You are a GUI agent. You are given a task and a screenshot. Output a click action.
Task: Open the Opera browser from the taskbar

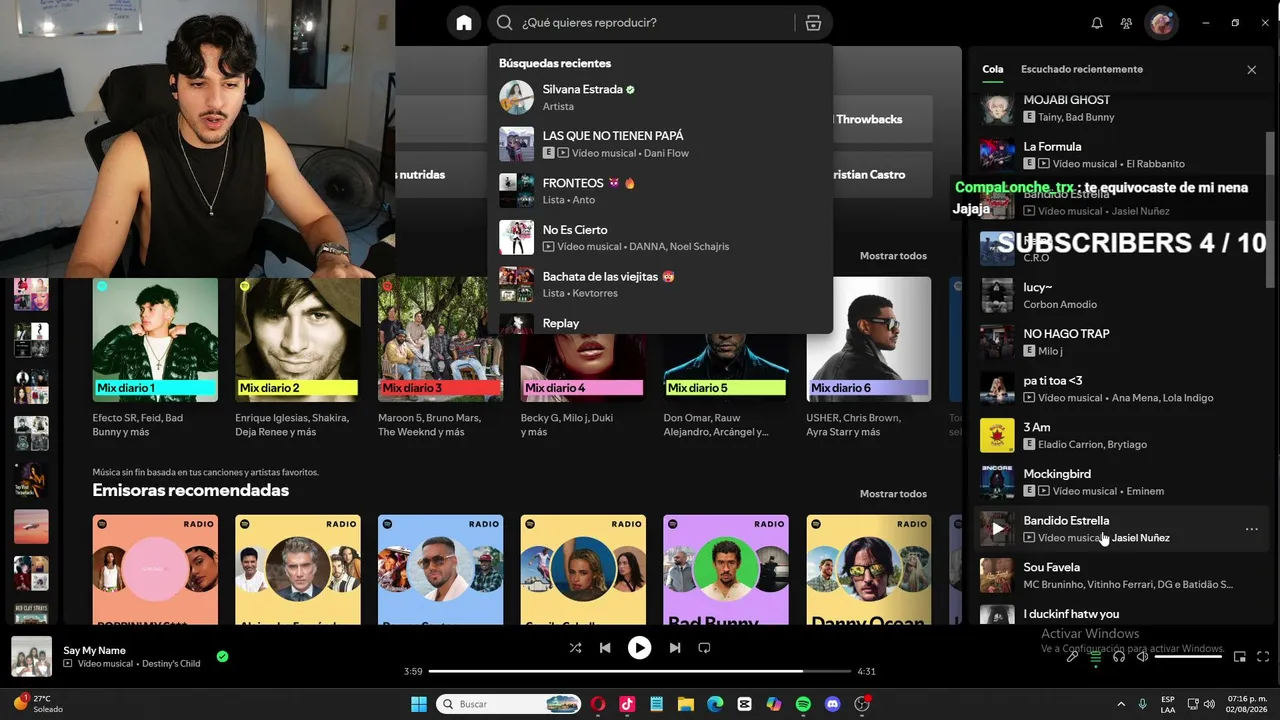[598, 704]
